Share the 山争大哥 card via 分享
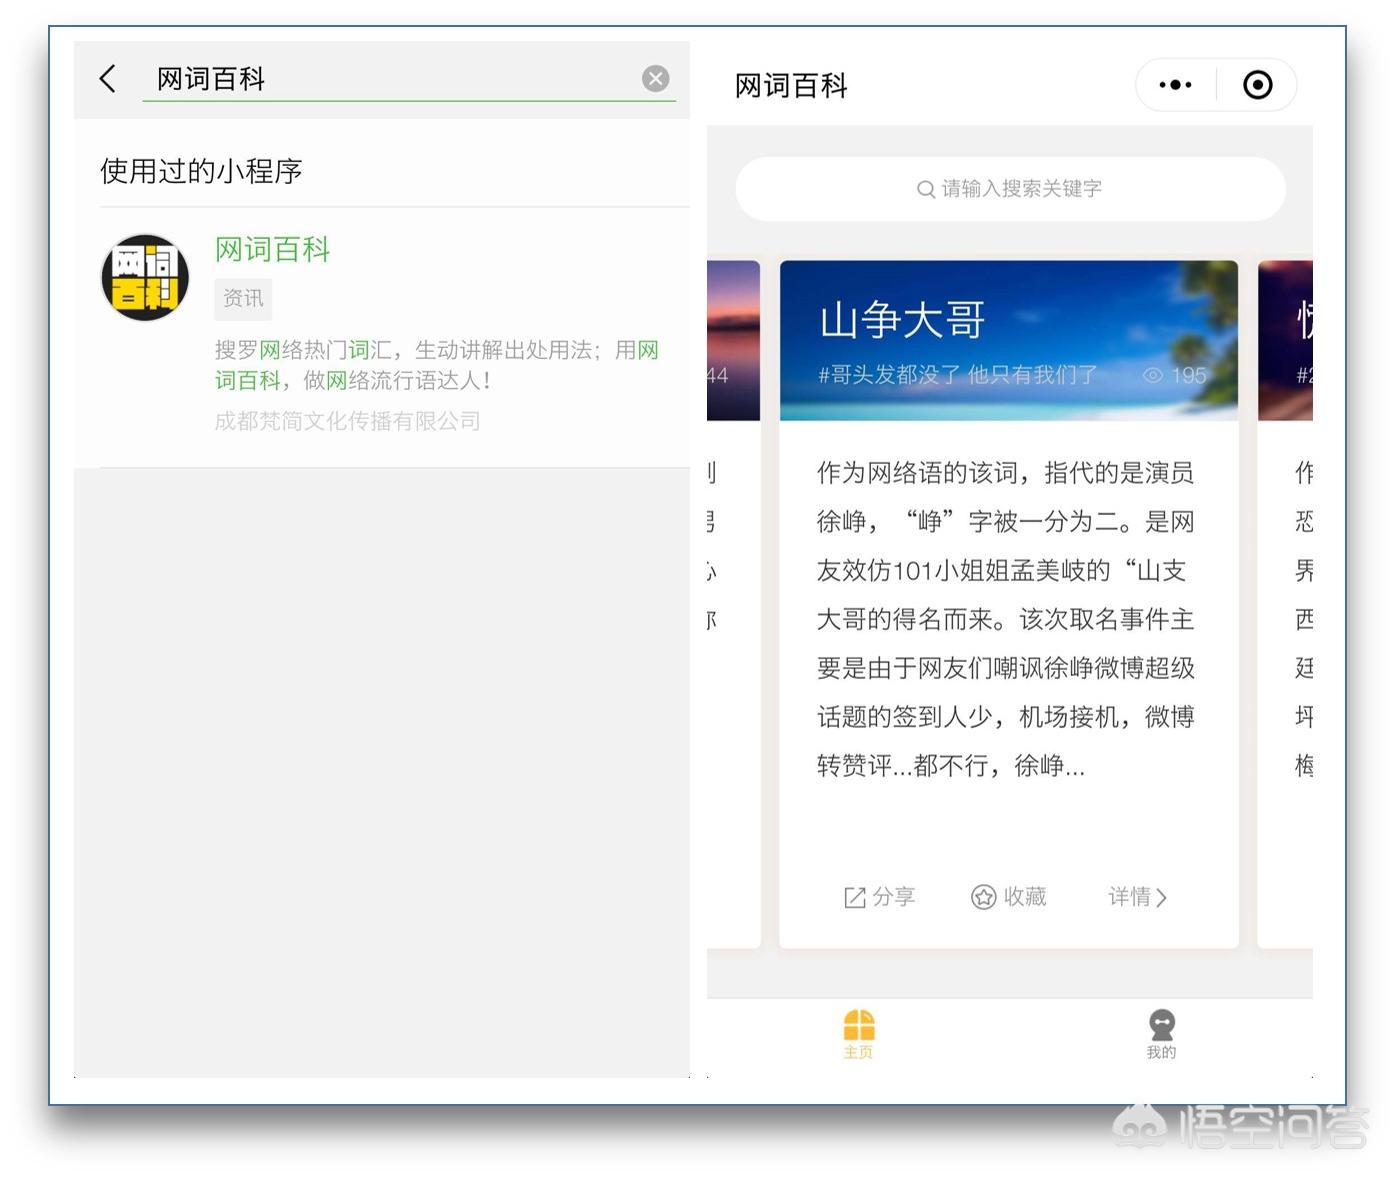This screenshot has height=1177, width=1395. click(880, 897)
